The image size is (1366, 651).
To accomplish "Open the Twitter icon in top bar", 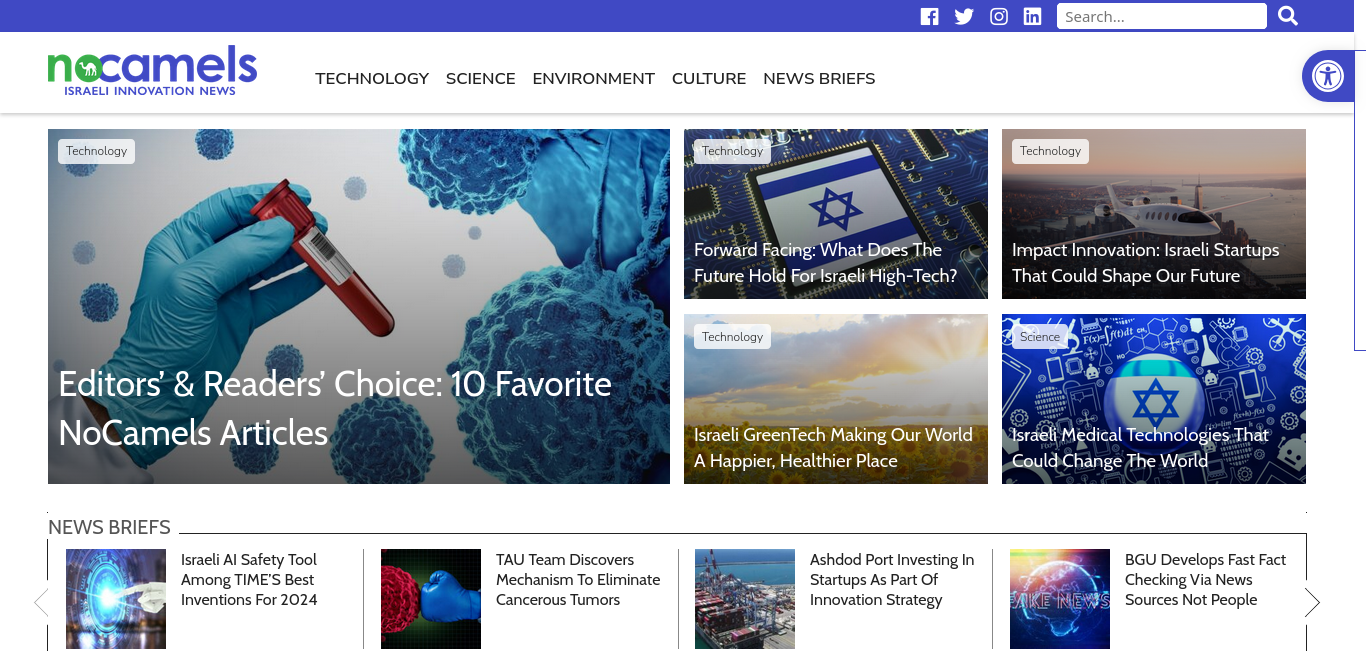I will pyautogui.click(x=964, y=17).
